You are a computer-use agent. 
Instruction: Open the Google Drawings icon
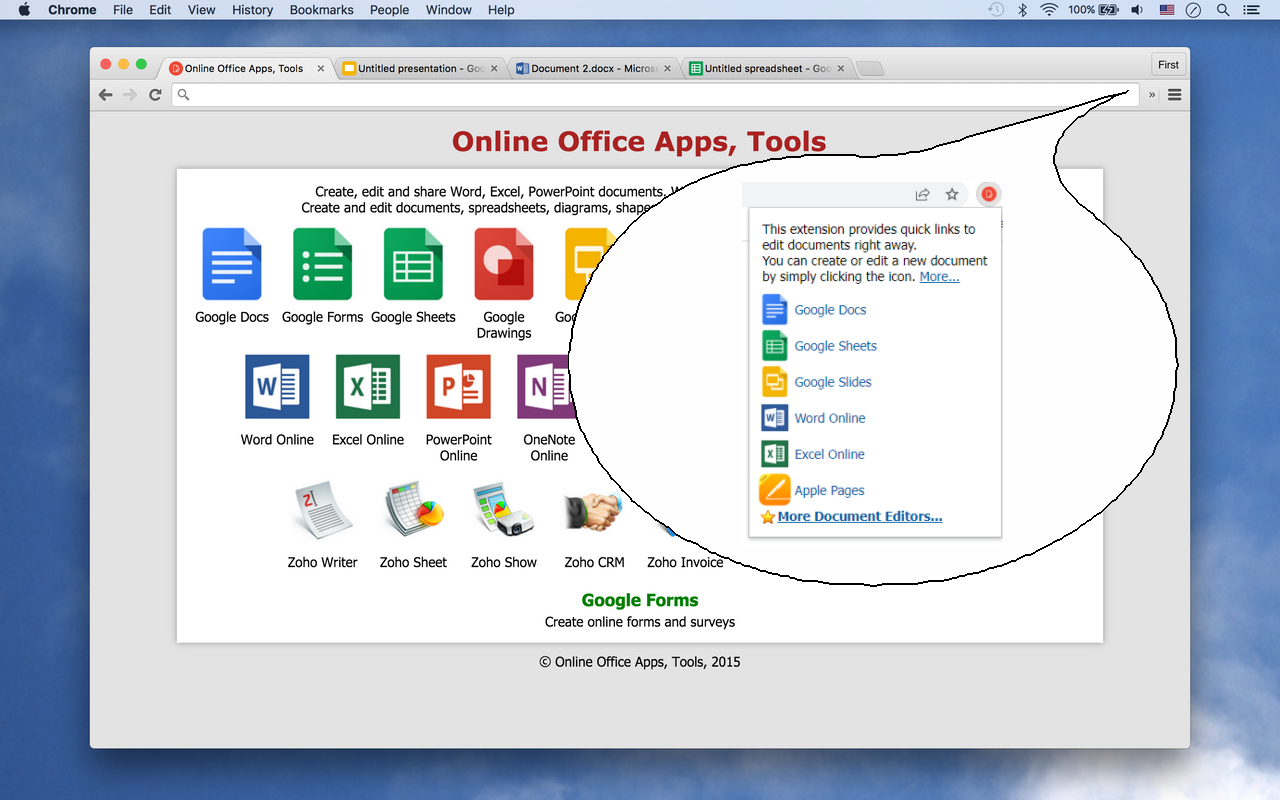coord(504,264)
